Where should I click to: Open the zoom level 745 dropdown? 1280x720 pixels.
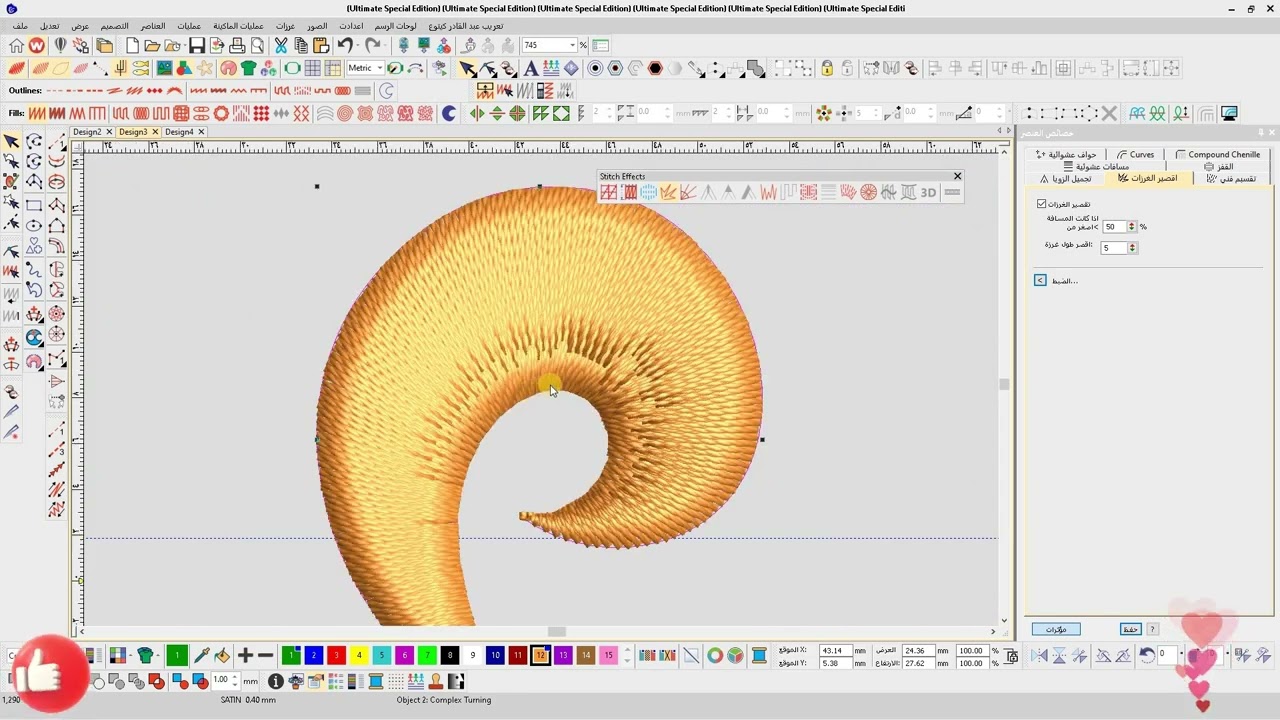pos(573,46)
